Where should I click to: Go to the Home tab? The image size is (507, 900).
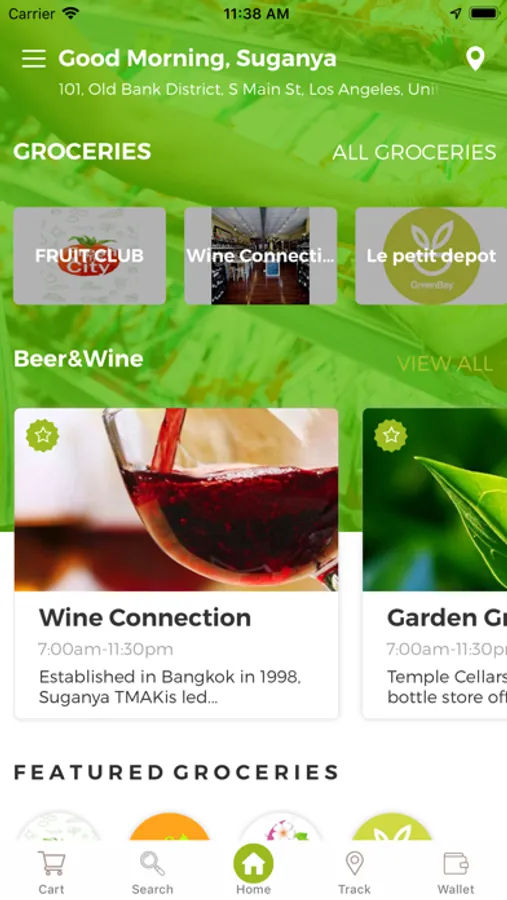(x=253, y=870)
